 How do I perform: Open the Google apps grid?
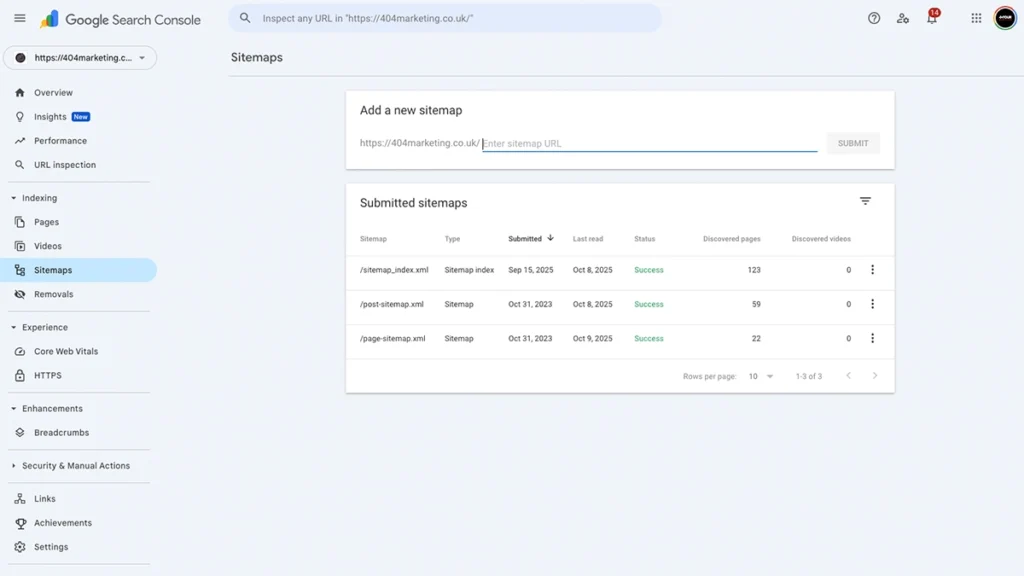[976, 18]
